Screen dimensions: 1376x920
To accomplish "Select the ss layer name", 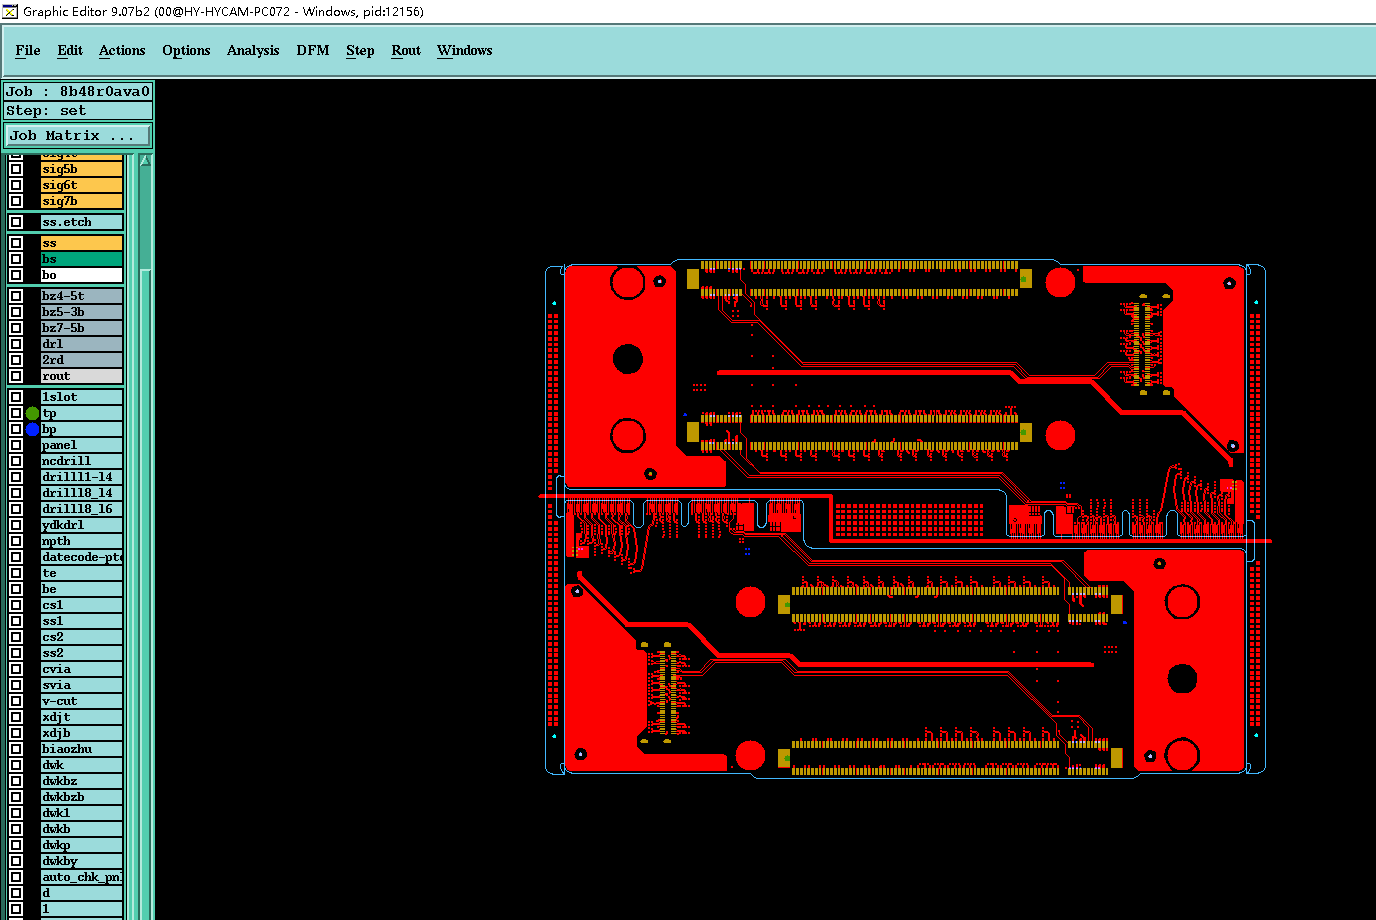I will click(x=82, y=243).
